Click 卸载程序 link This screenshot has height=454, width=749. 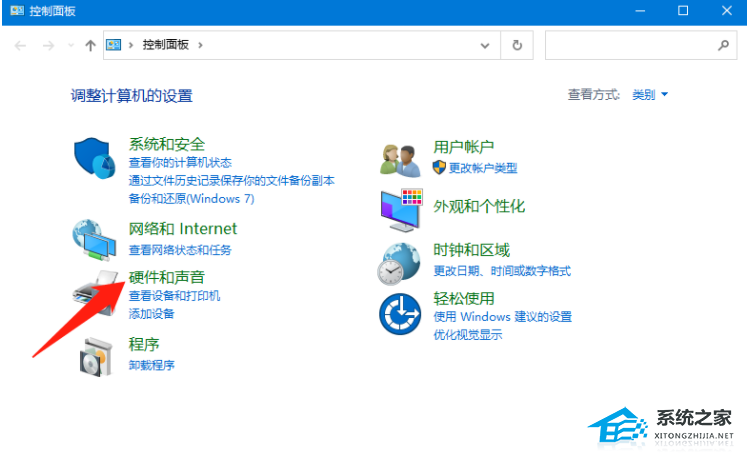point(151,366)
